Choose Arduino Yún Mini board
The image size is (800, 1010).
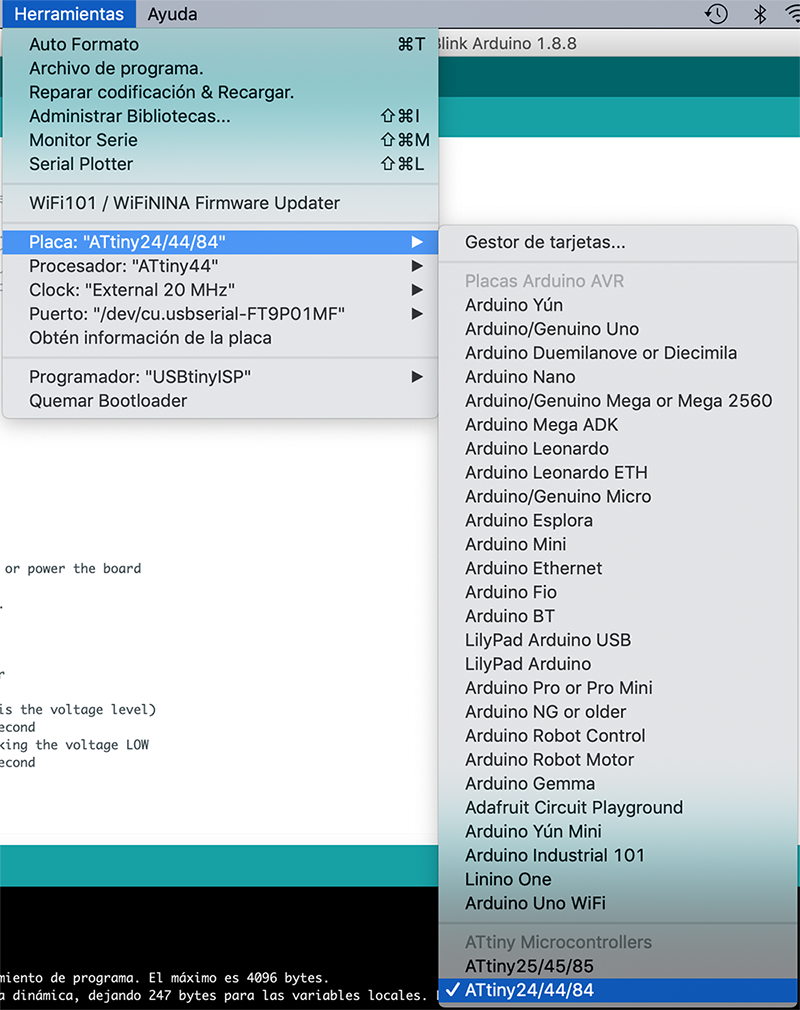coord(618,831)
